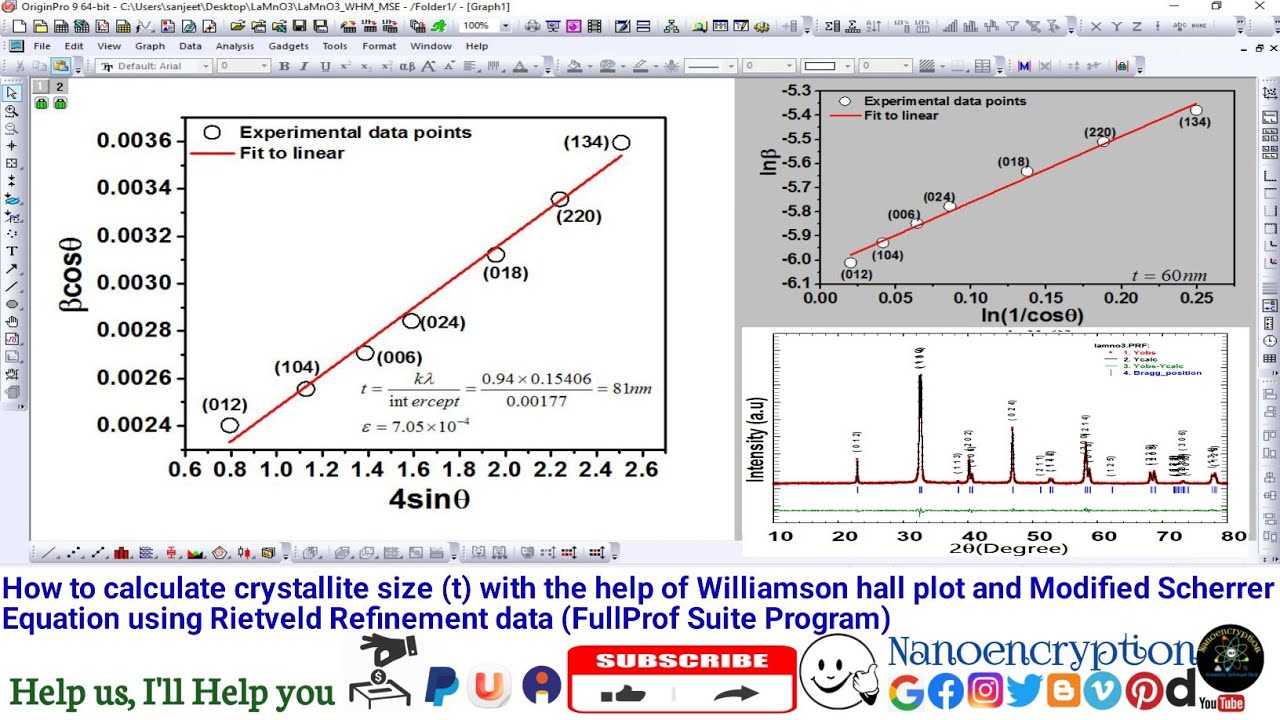The width and height of the screenshot is (1280, 720).
Task: Click the Paste clipboard icon
Action: 61,66
